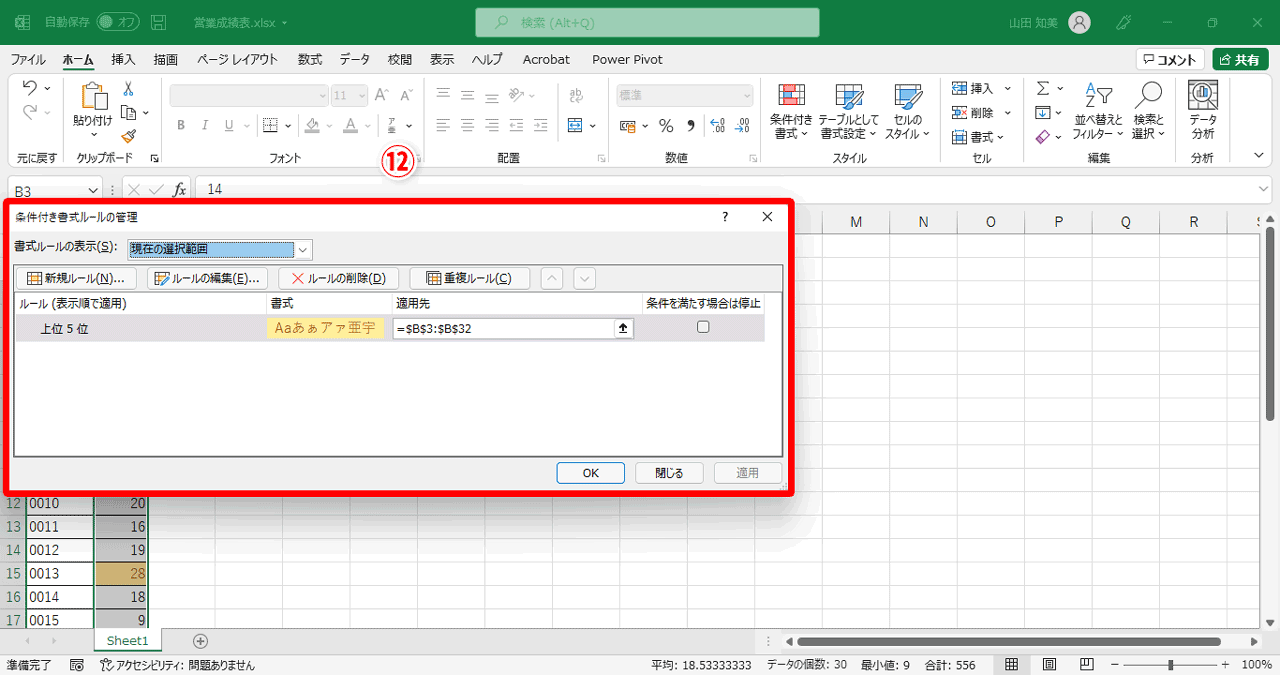This screenshot has height=675, width=1280.
Task: Open Conditional Formatting (条件付き書式)
Action: 792,111
